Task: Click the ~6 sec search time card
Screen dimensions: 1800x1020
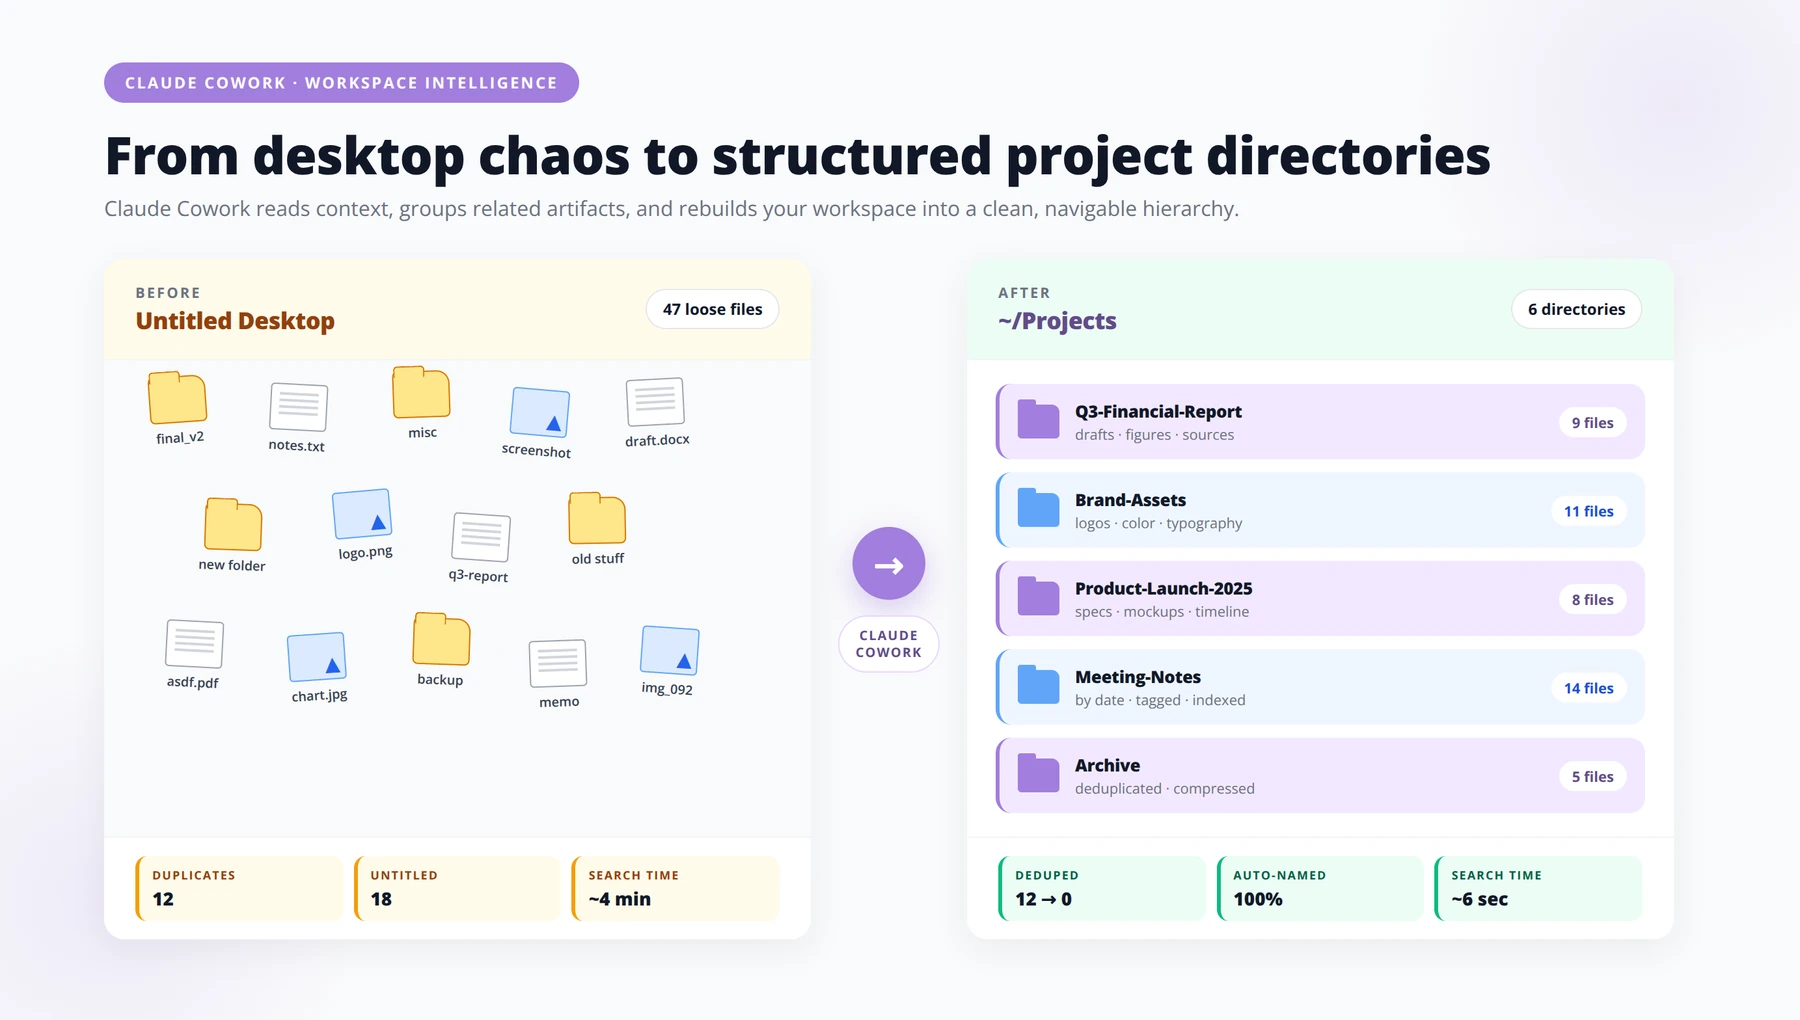Action: 1538,888
